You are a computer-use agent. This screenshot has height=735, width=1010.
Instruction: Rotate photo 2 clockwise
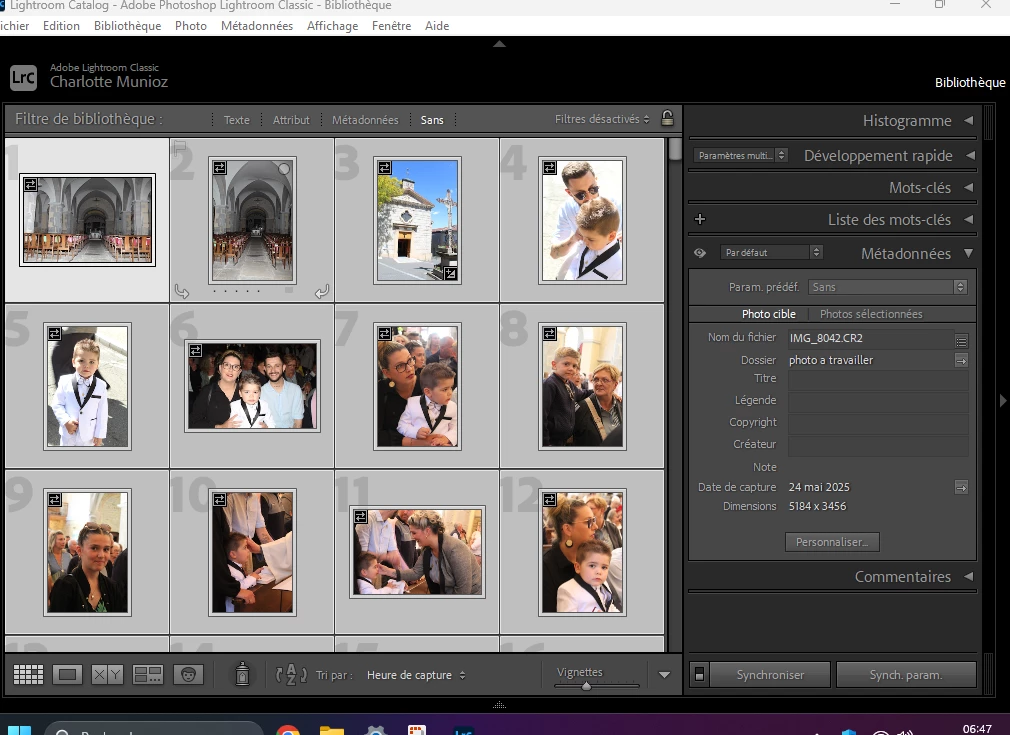[x=322, y=292]
